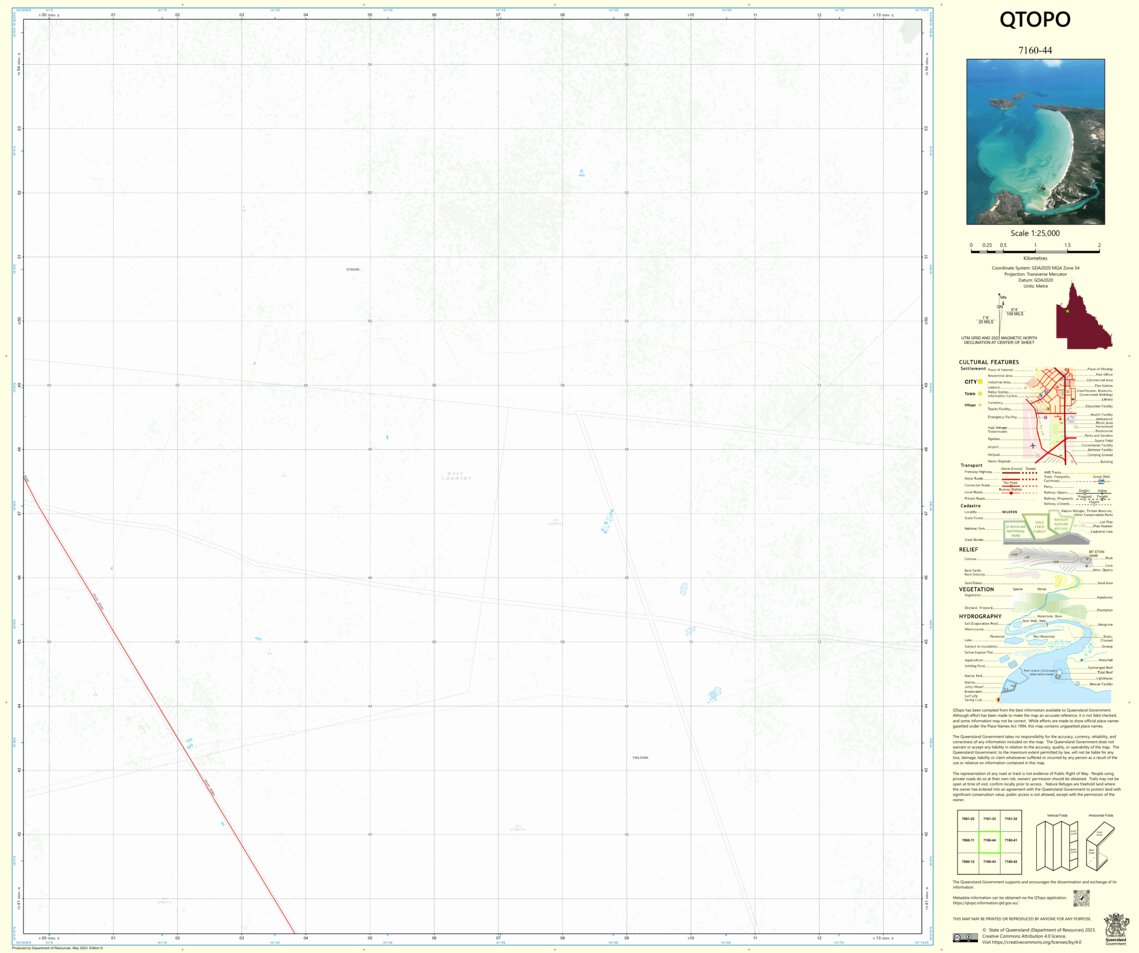Select the 7160-41 adjoining map sheet
Image resolution: width=1139 pixels, height=953 pixels.
1011,840
